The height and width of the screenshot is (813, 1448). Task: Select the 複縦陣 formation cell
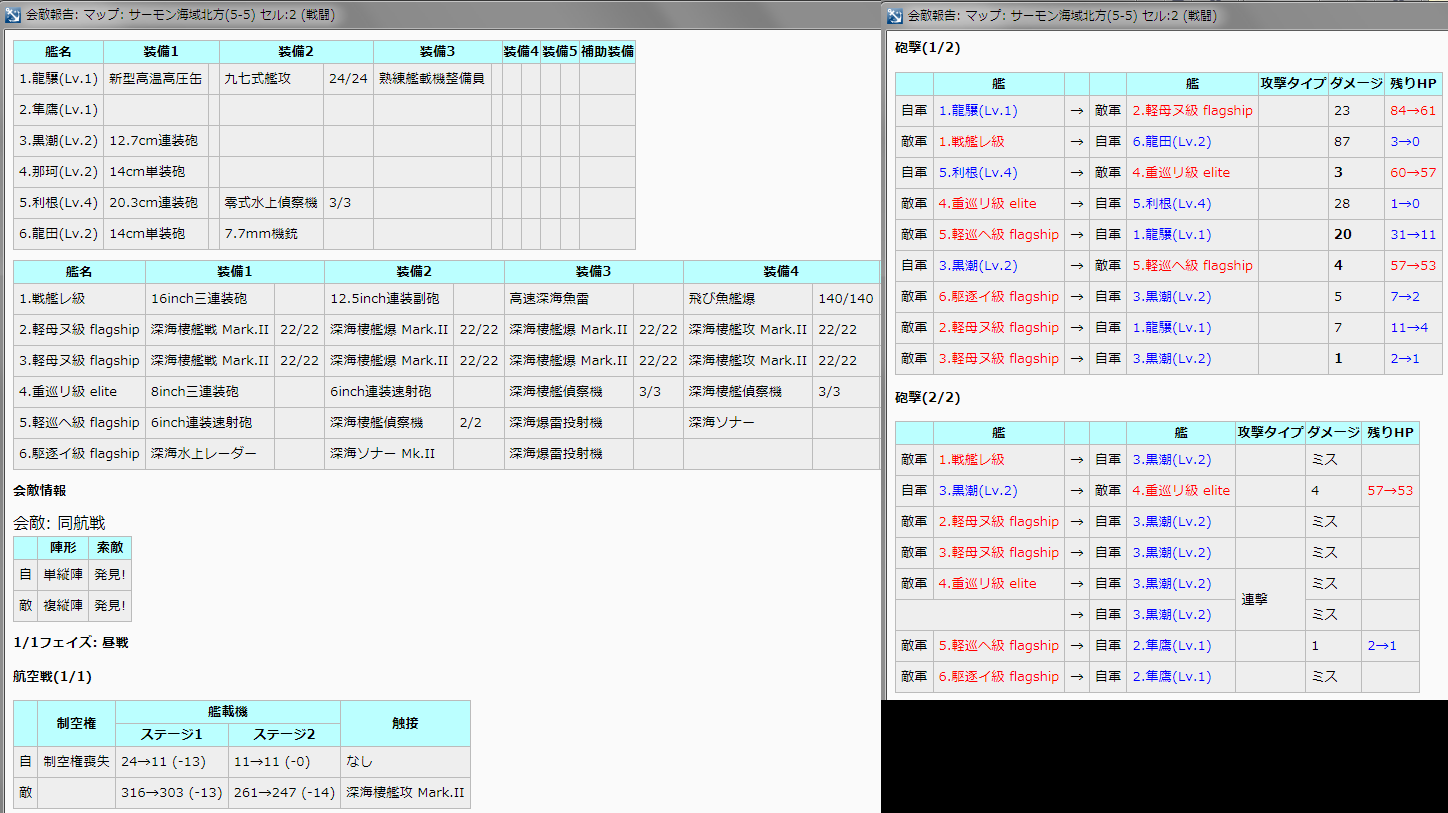pos(63,606)
